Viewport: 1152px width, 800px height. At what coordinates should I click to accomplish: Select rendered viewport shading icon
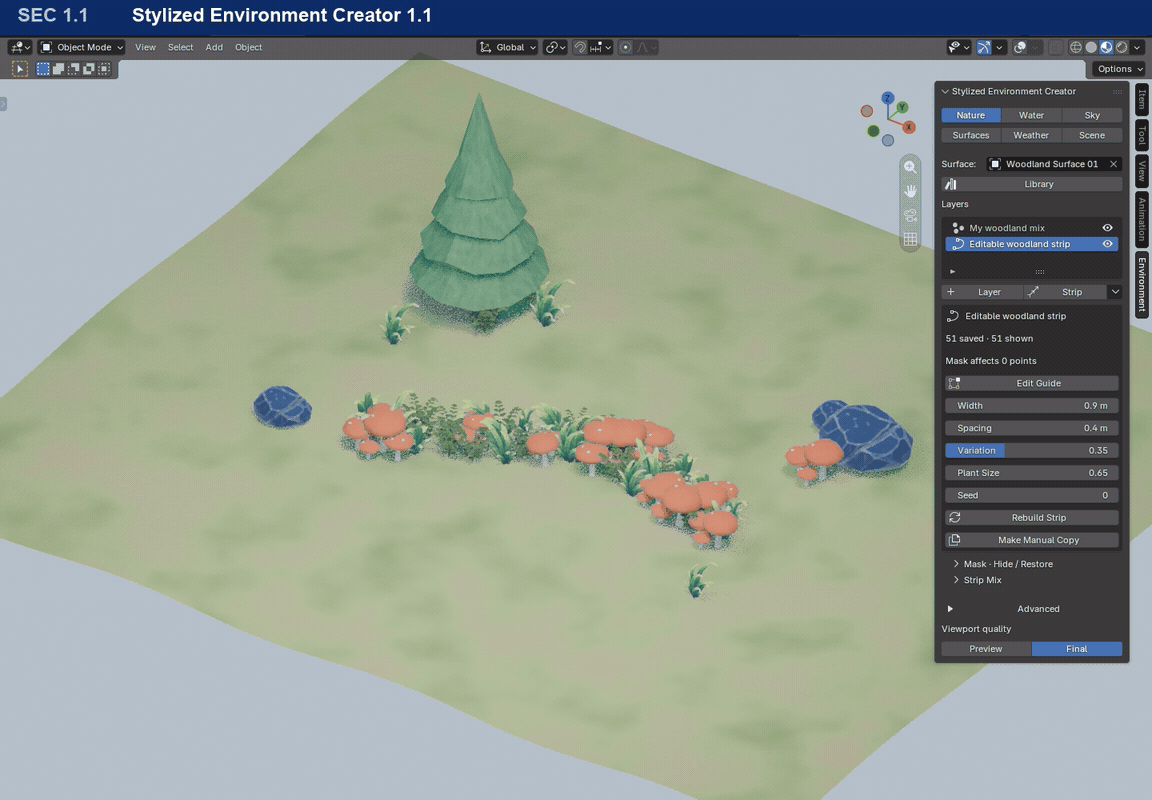[x=1122, y=47]
